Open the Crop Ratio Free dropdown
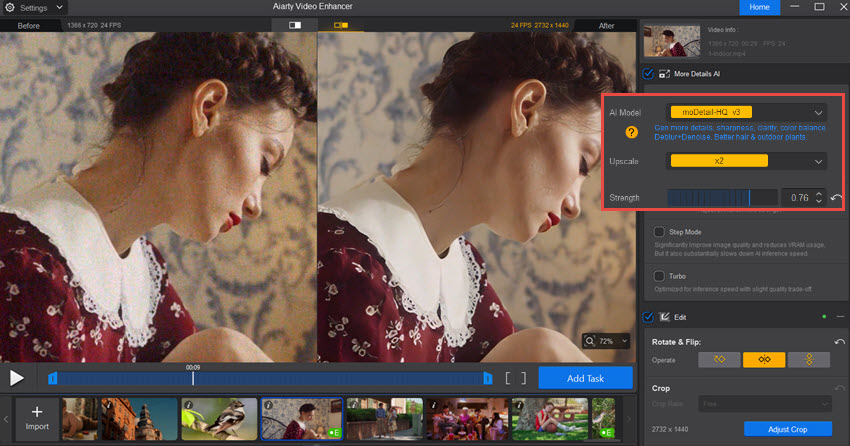Screen dimensions: 850x446 pos(764,404)
